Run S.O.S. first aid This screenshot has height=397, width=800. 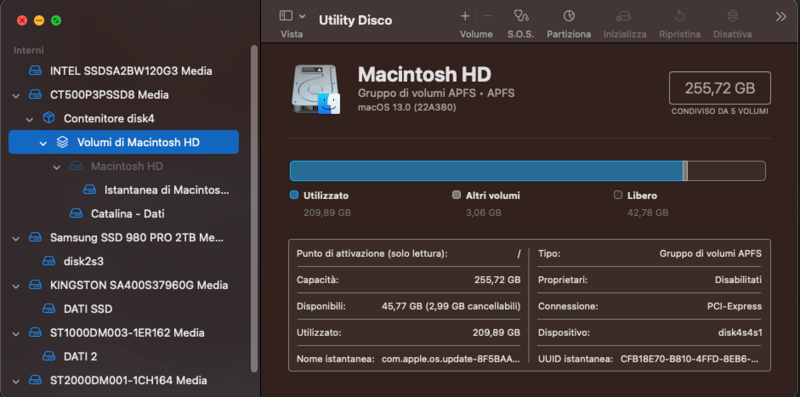pos(520,16)
